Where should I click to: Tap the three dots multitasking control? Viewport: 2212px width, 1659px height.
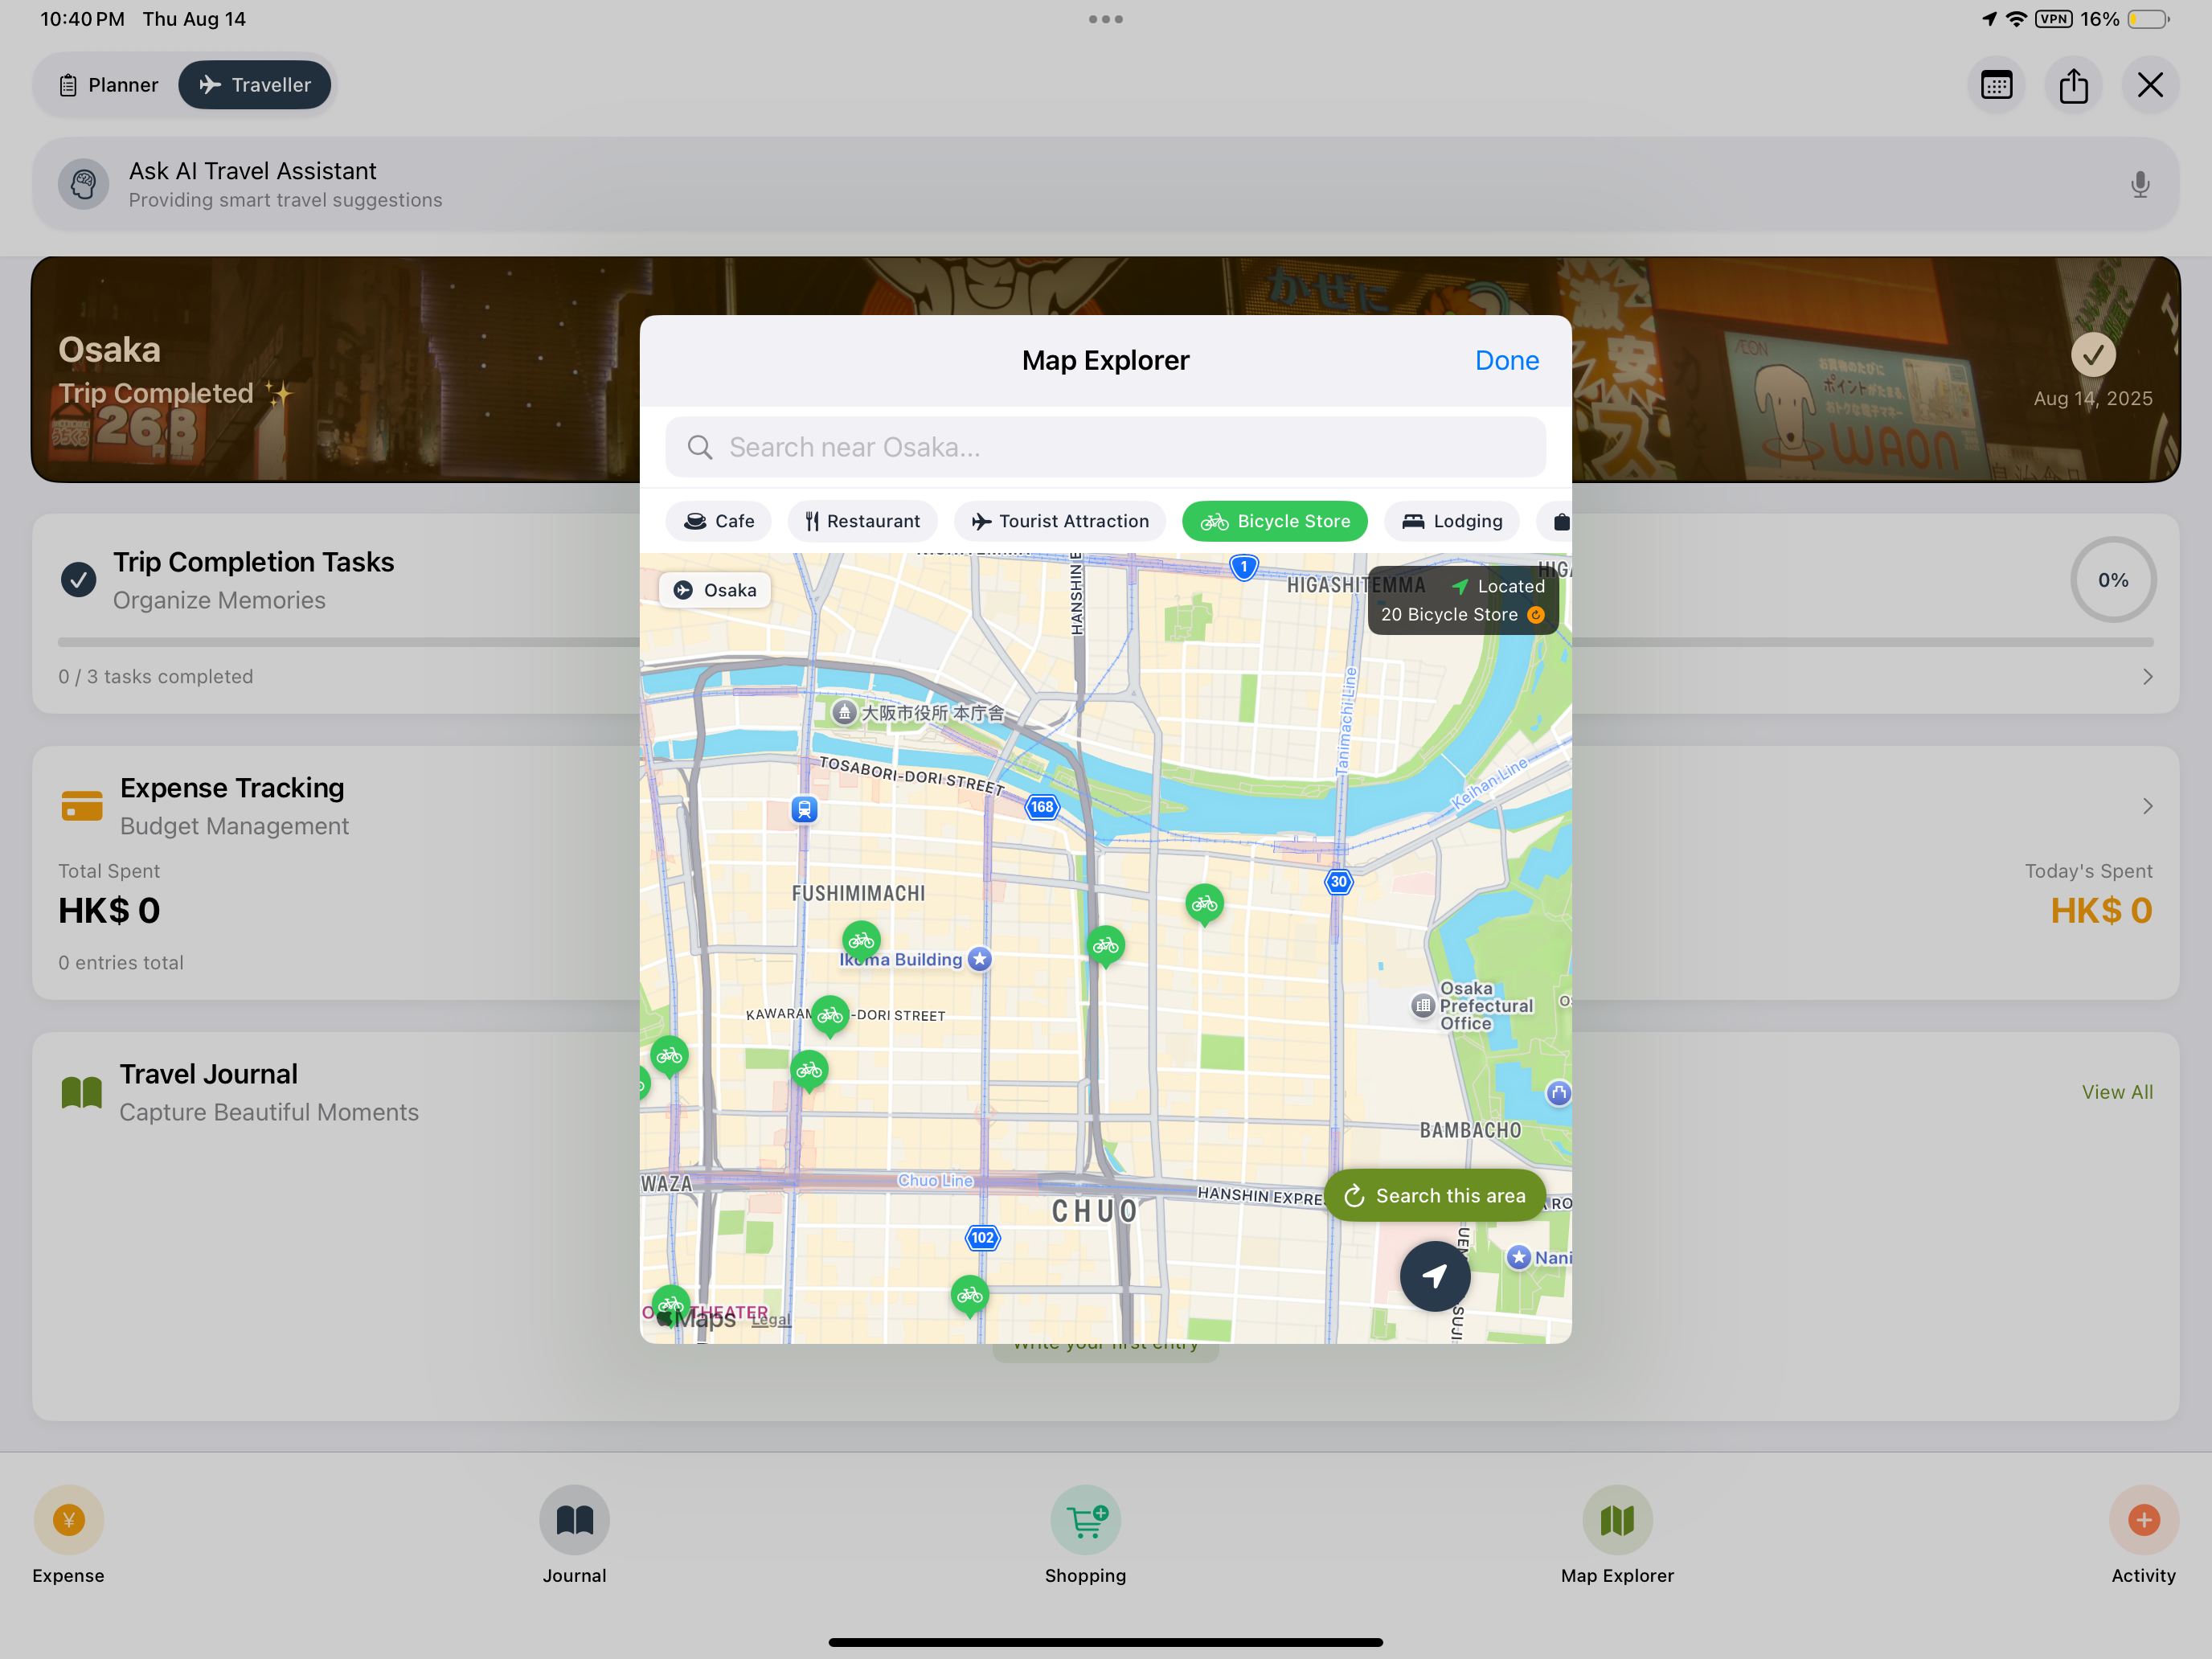pyautogui.click(x=1105, y=19)
